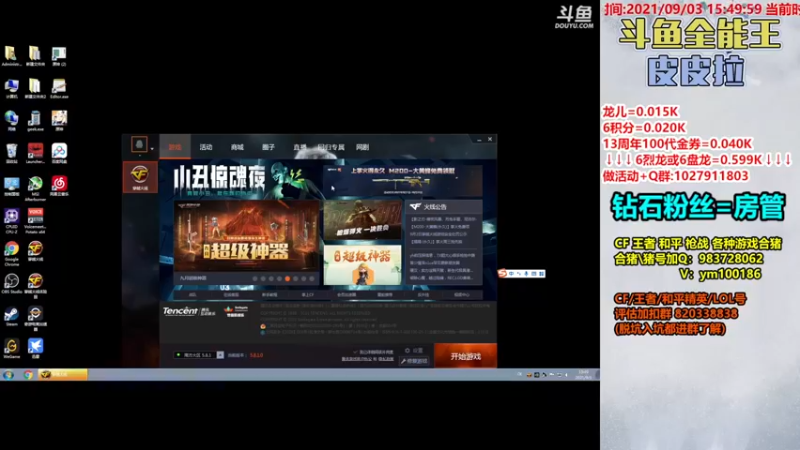Open the small cartoon 超级神器 thumbnail
Image resolution: width=800 pixels, height=450 pixels.
362,265
